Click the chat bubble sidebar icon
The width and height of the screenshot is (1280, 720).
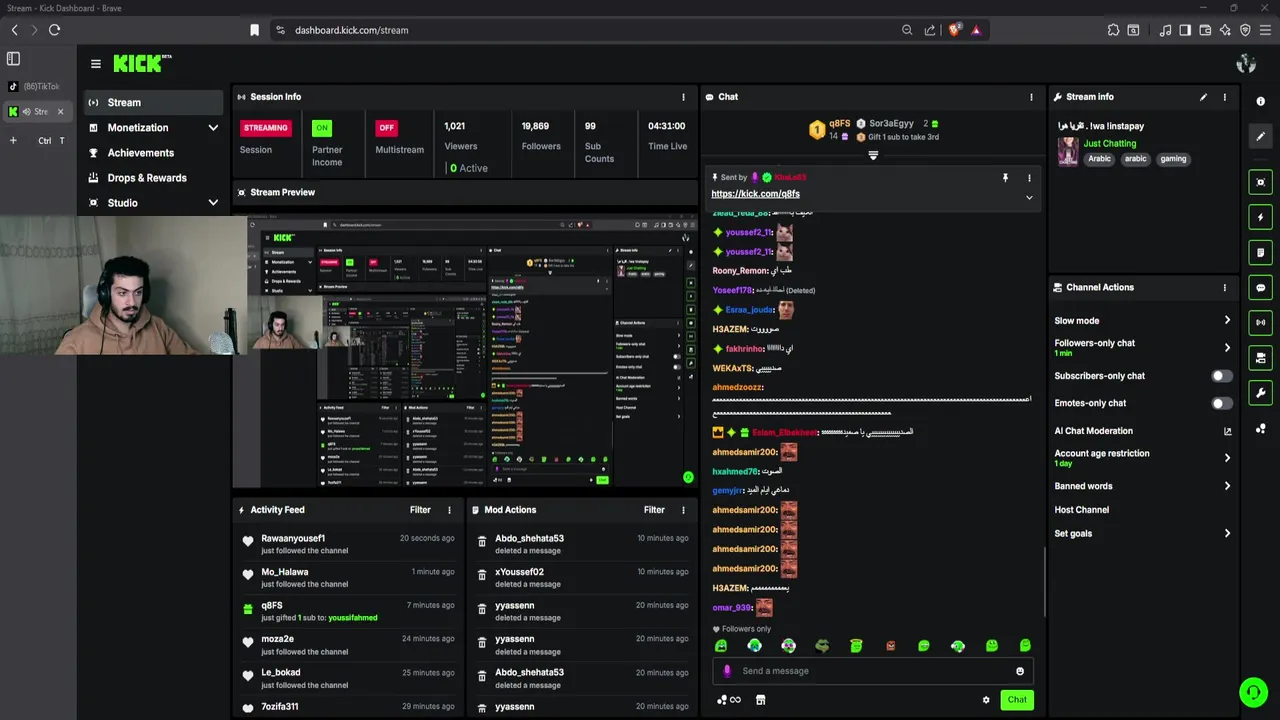click(x=1260, y=287)
